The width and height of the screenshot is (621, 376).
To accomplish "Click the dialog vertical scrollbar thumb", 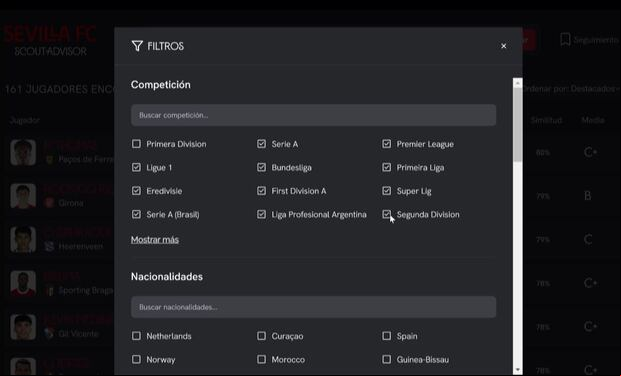I will (517, 124).
